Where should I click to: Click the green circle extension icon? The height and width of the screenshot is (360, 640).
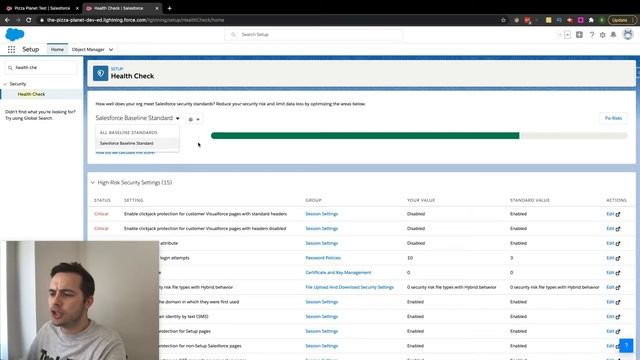[601, 20]
